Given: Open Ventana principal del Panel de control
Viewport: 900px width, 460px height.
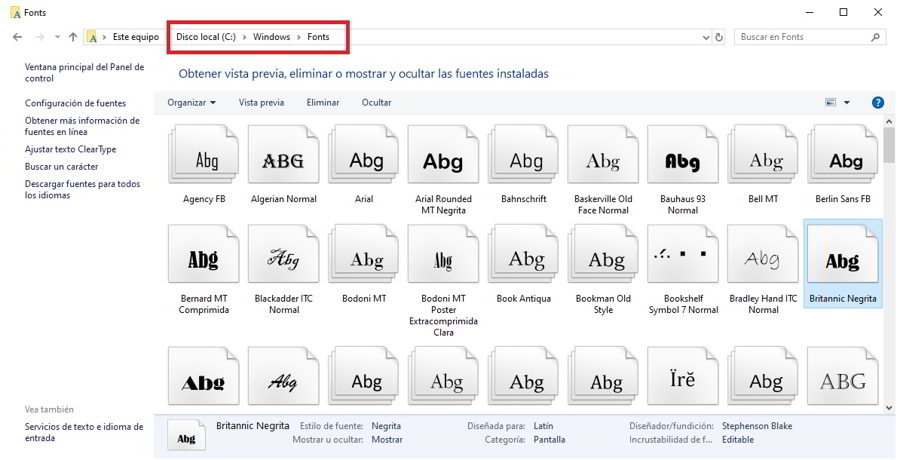Looking at the screenshot, I should pos(84,73).
